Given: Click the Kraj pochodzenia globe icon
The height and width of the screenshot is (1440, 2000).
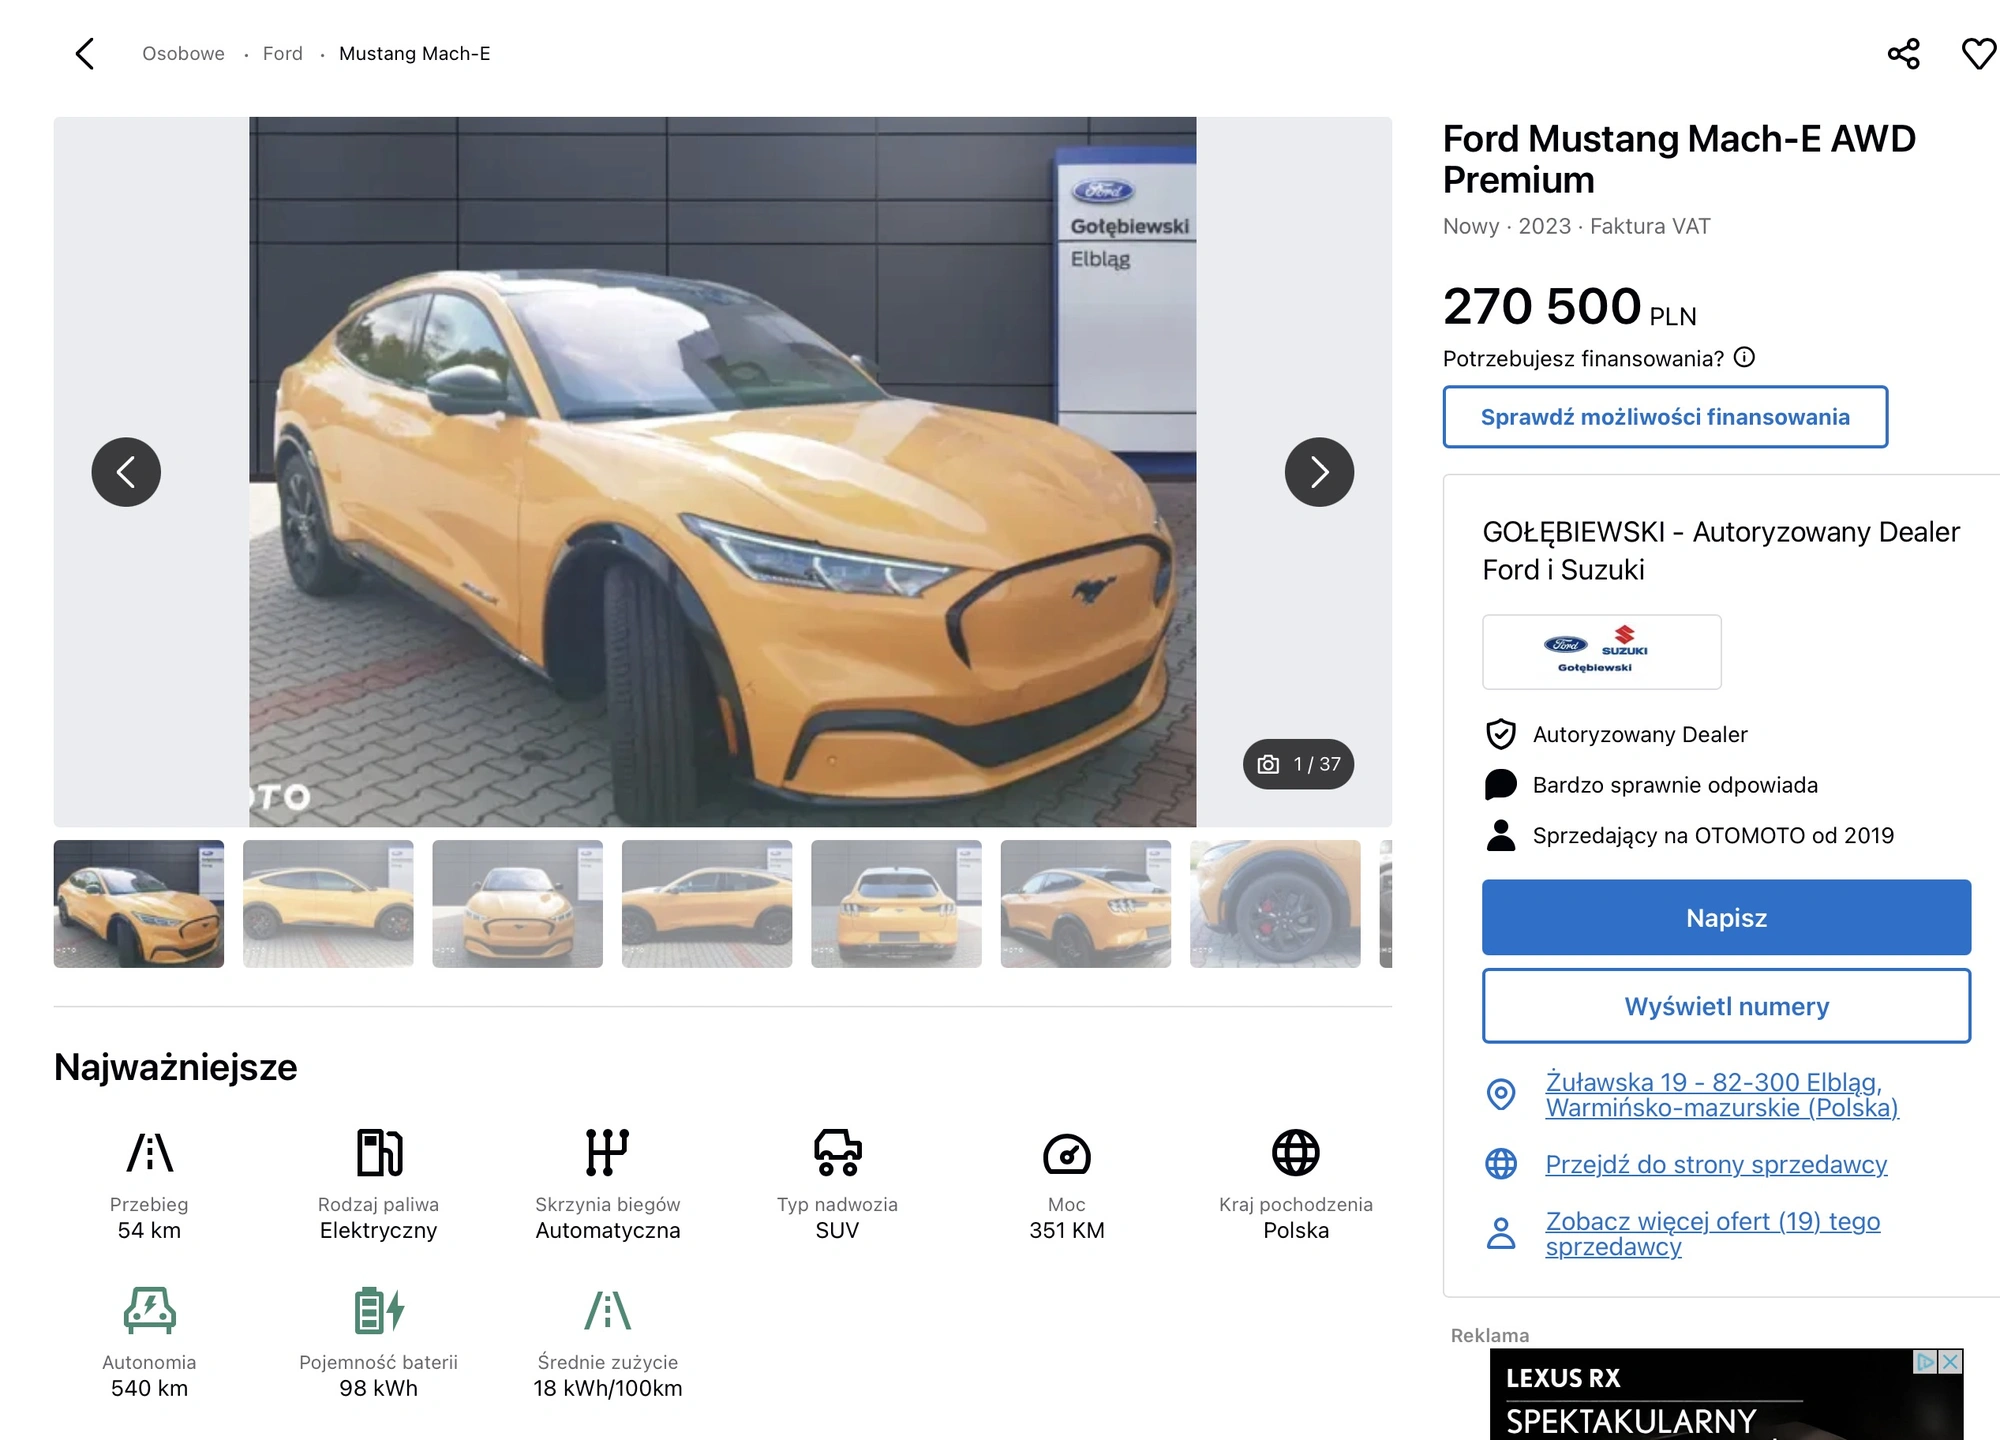Looking at the screenshot, I should [x=1296, y=1152].
